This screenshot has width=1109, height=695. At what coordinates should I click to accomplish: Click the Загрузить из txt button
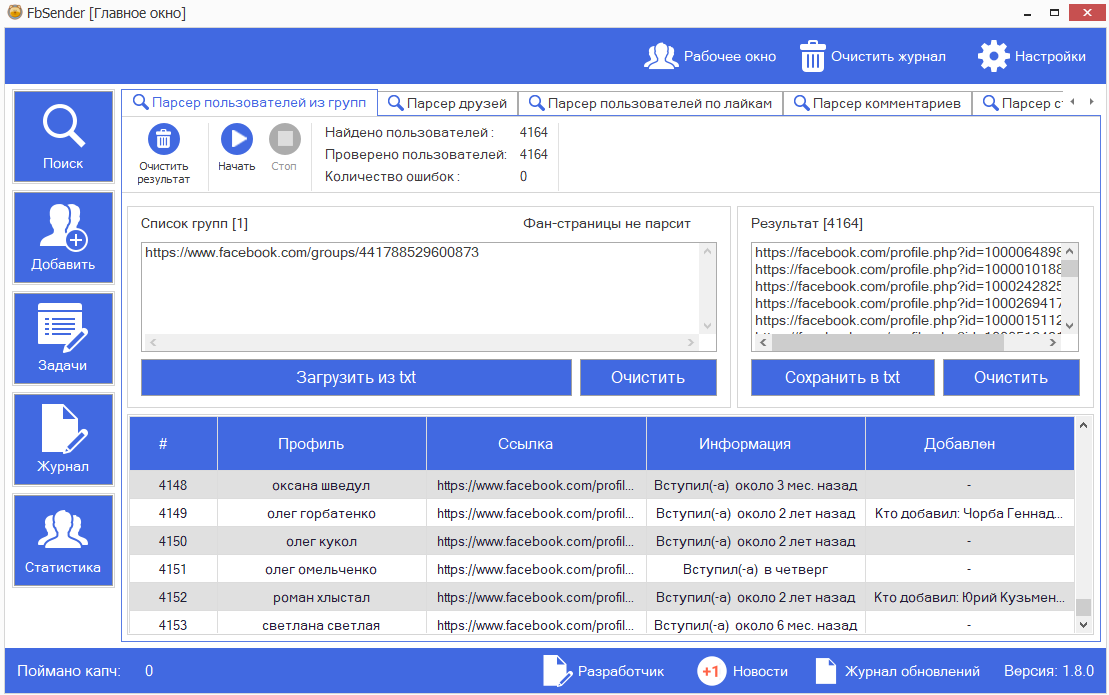(356, 378)
